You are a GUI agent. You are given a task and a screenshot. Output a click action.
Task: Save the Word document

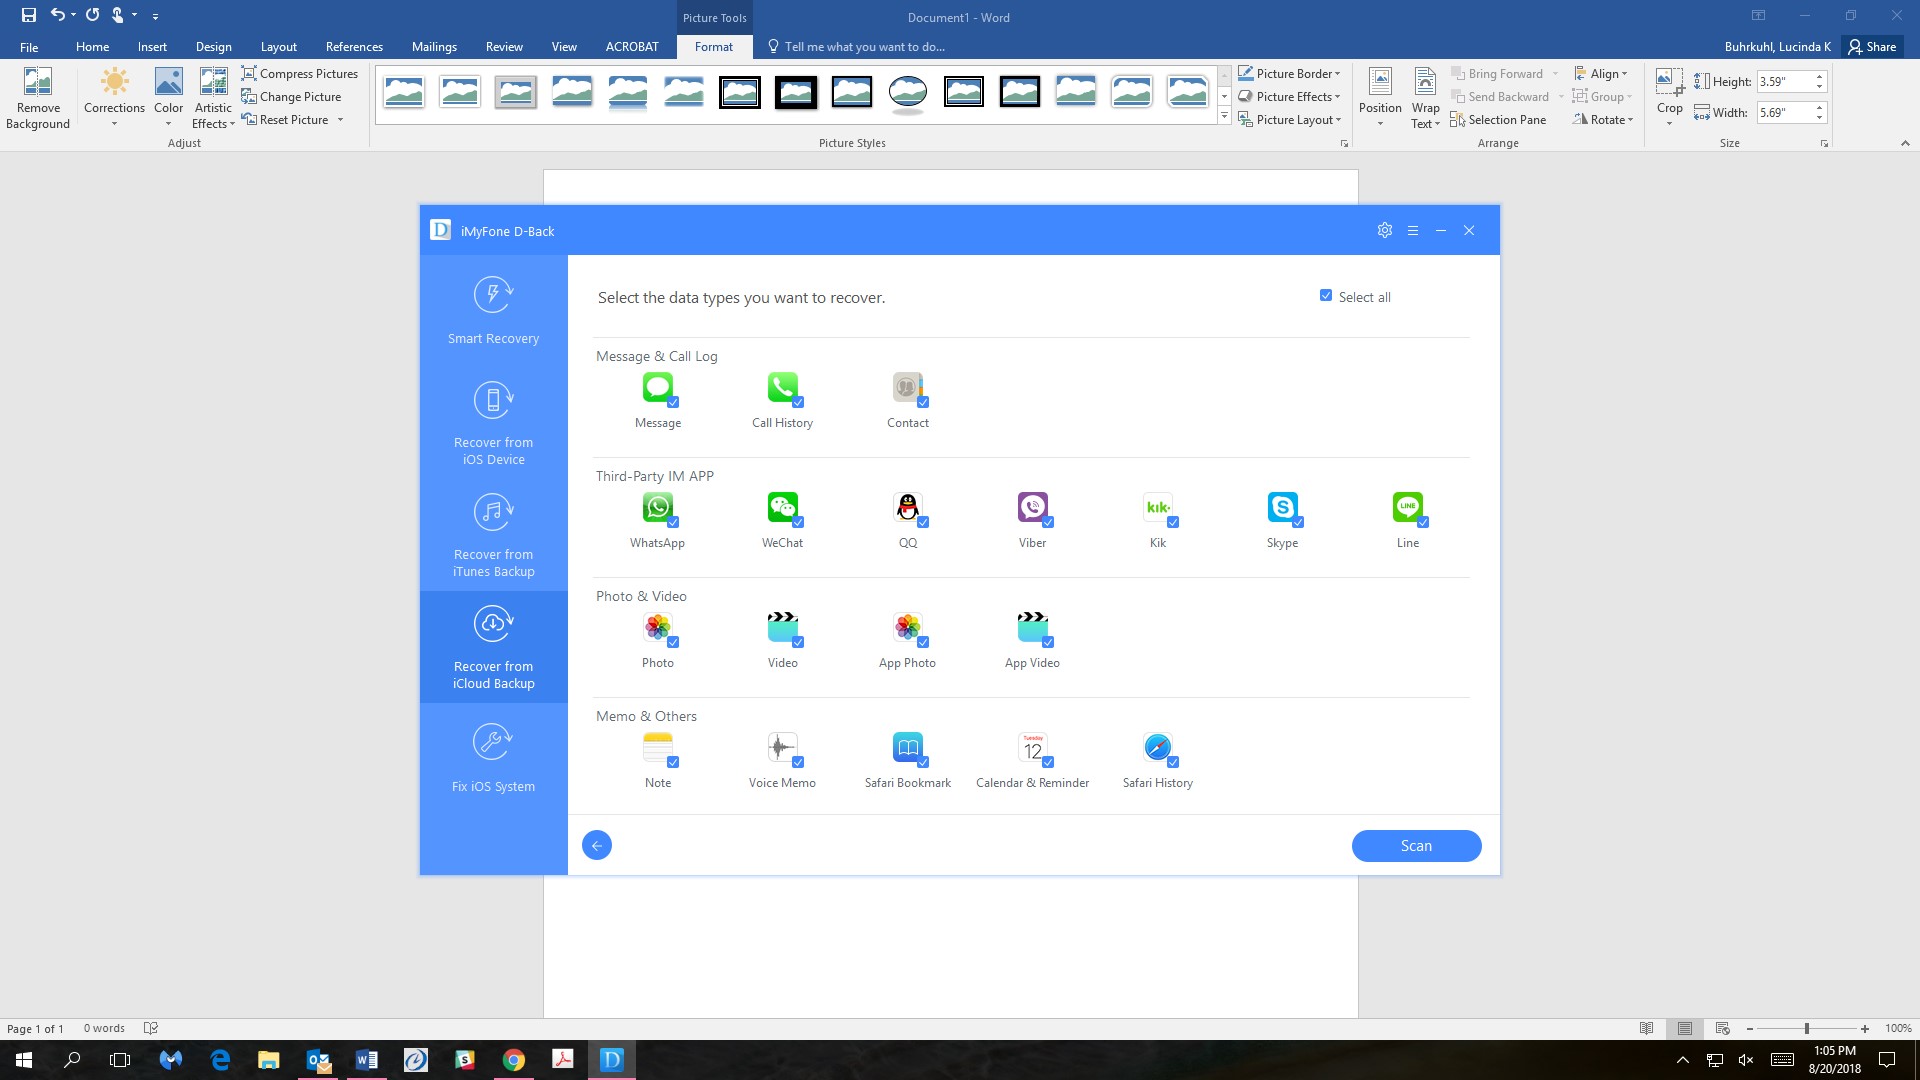coord(29,15)
